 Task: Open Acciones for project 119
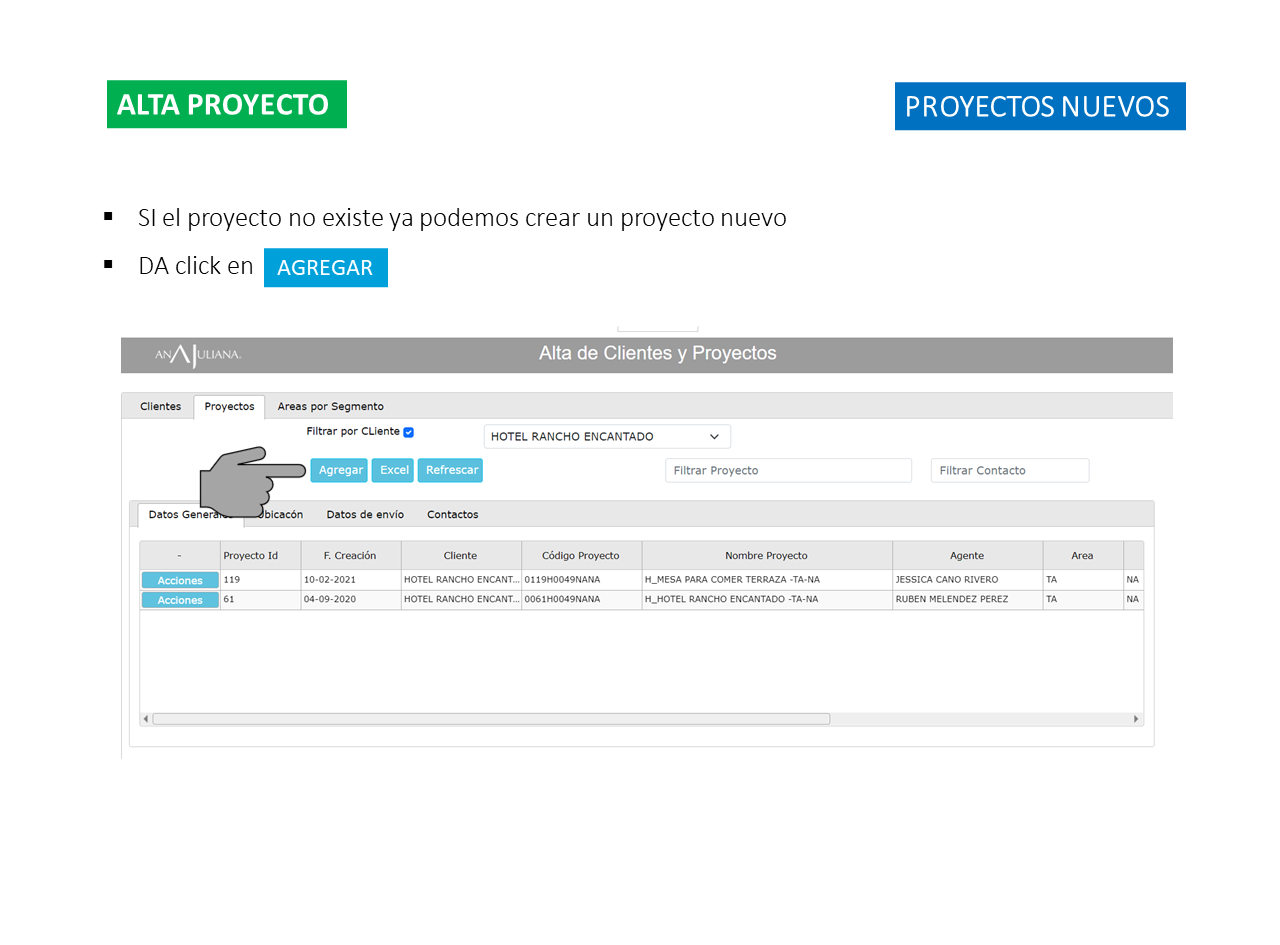point(180,581)
